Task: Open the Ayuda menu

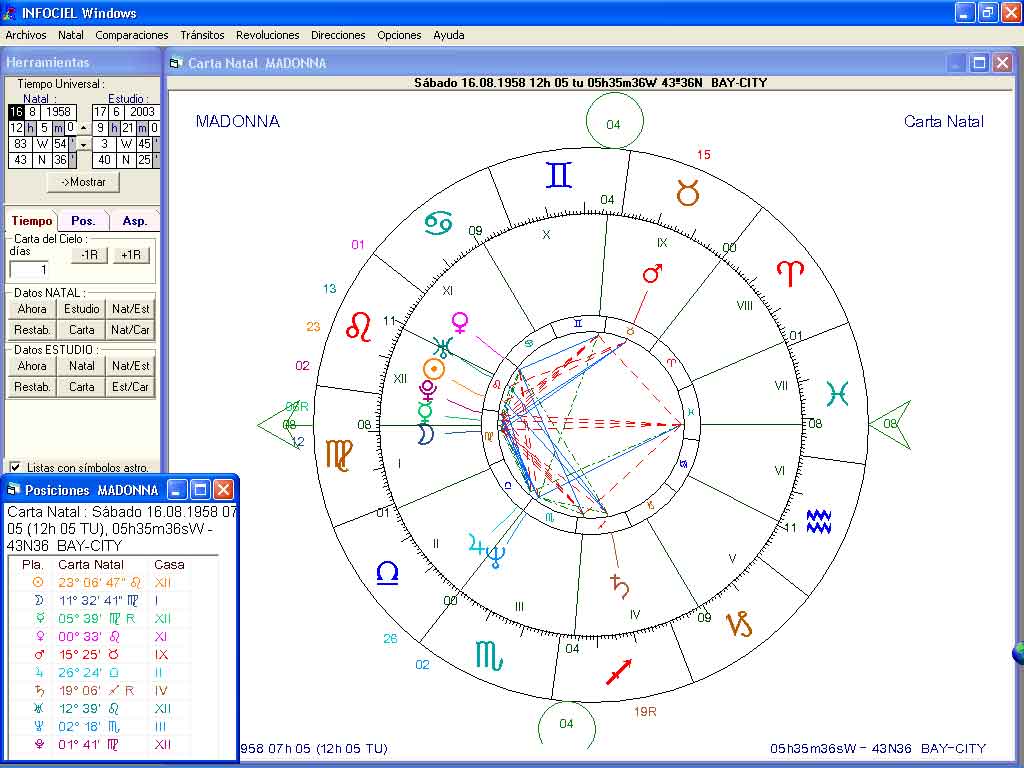Action: tap(449, 35)
